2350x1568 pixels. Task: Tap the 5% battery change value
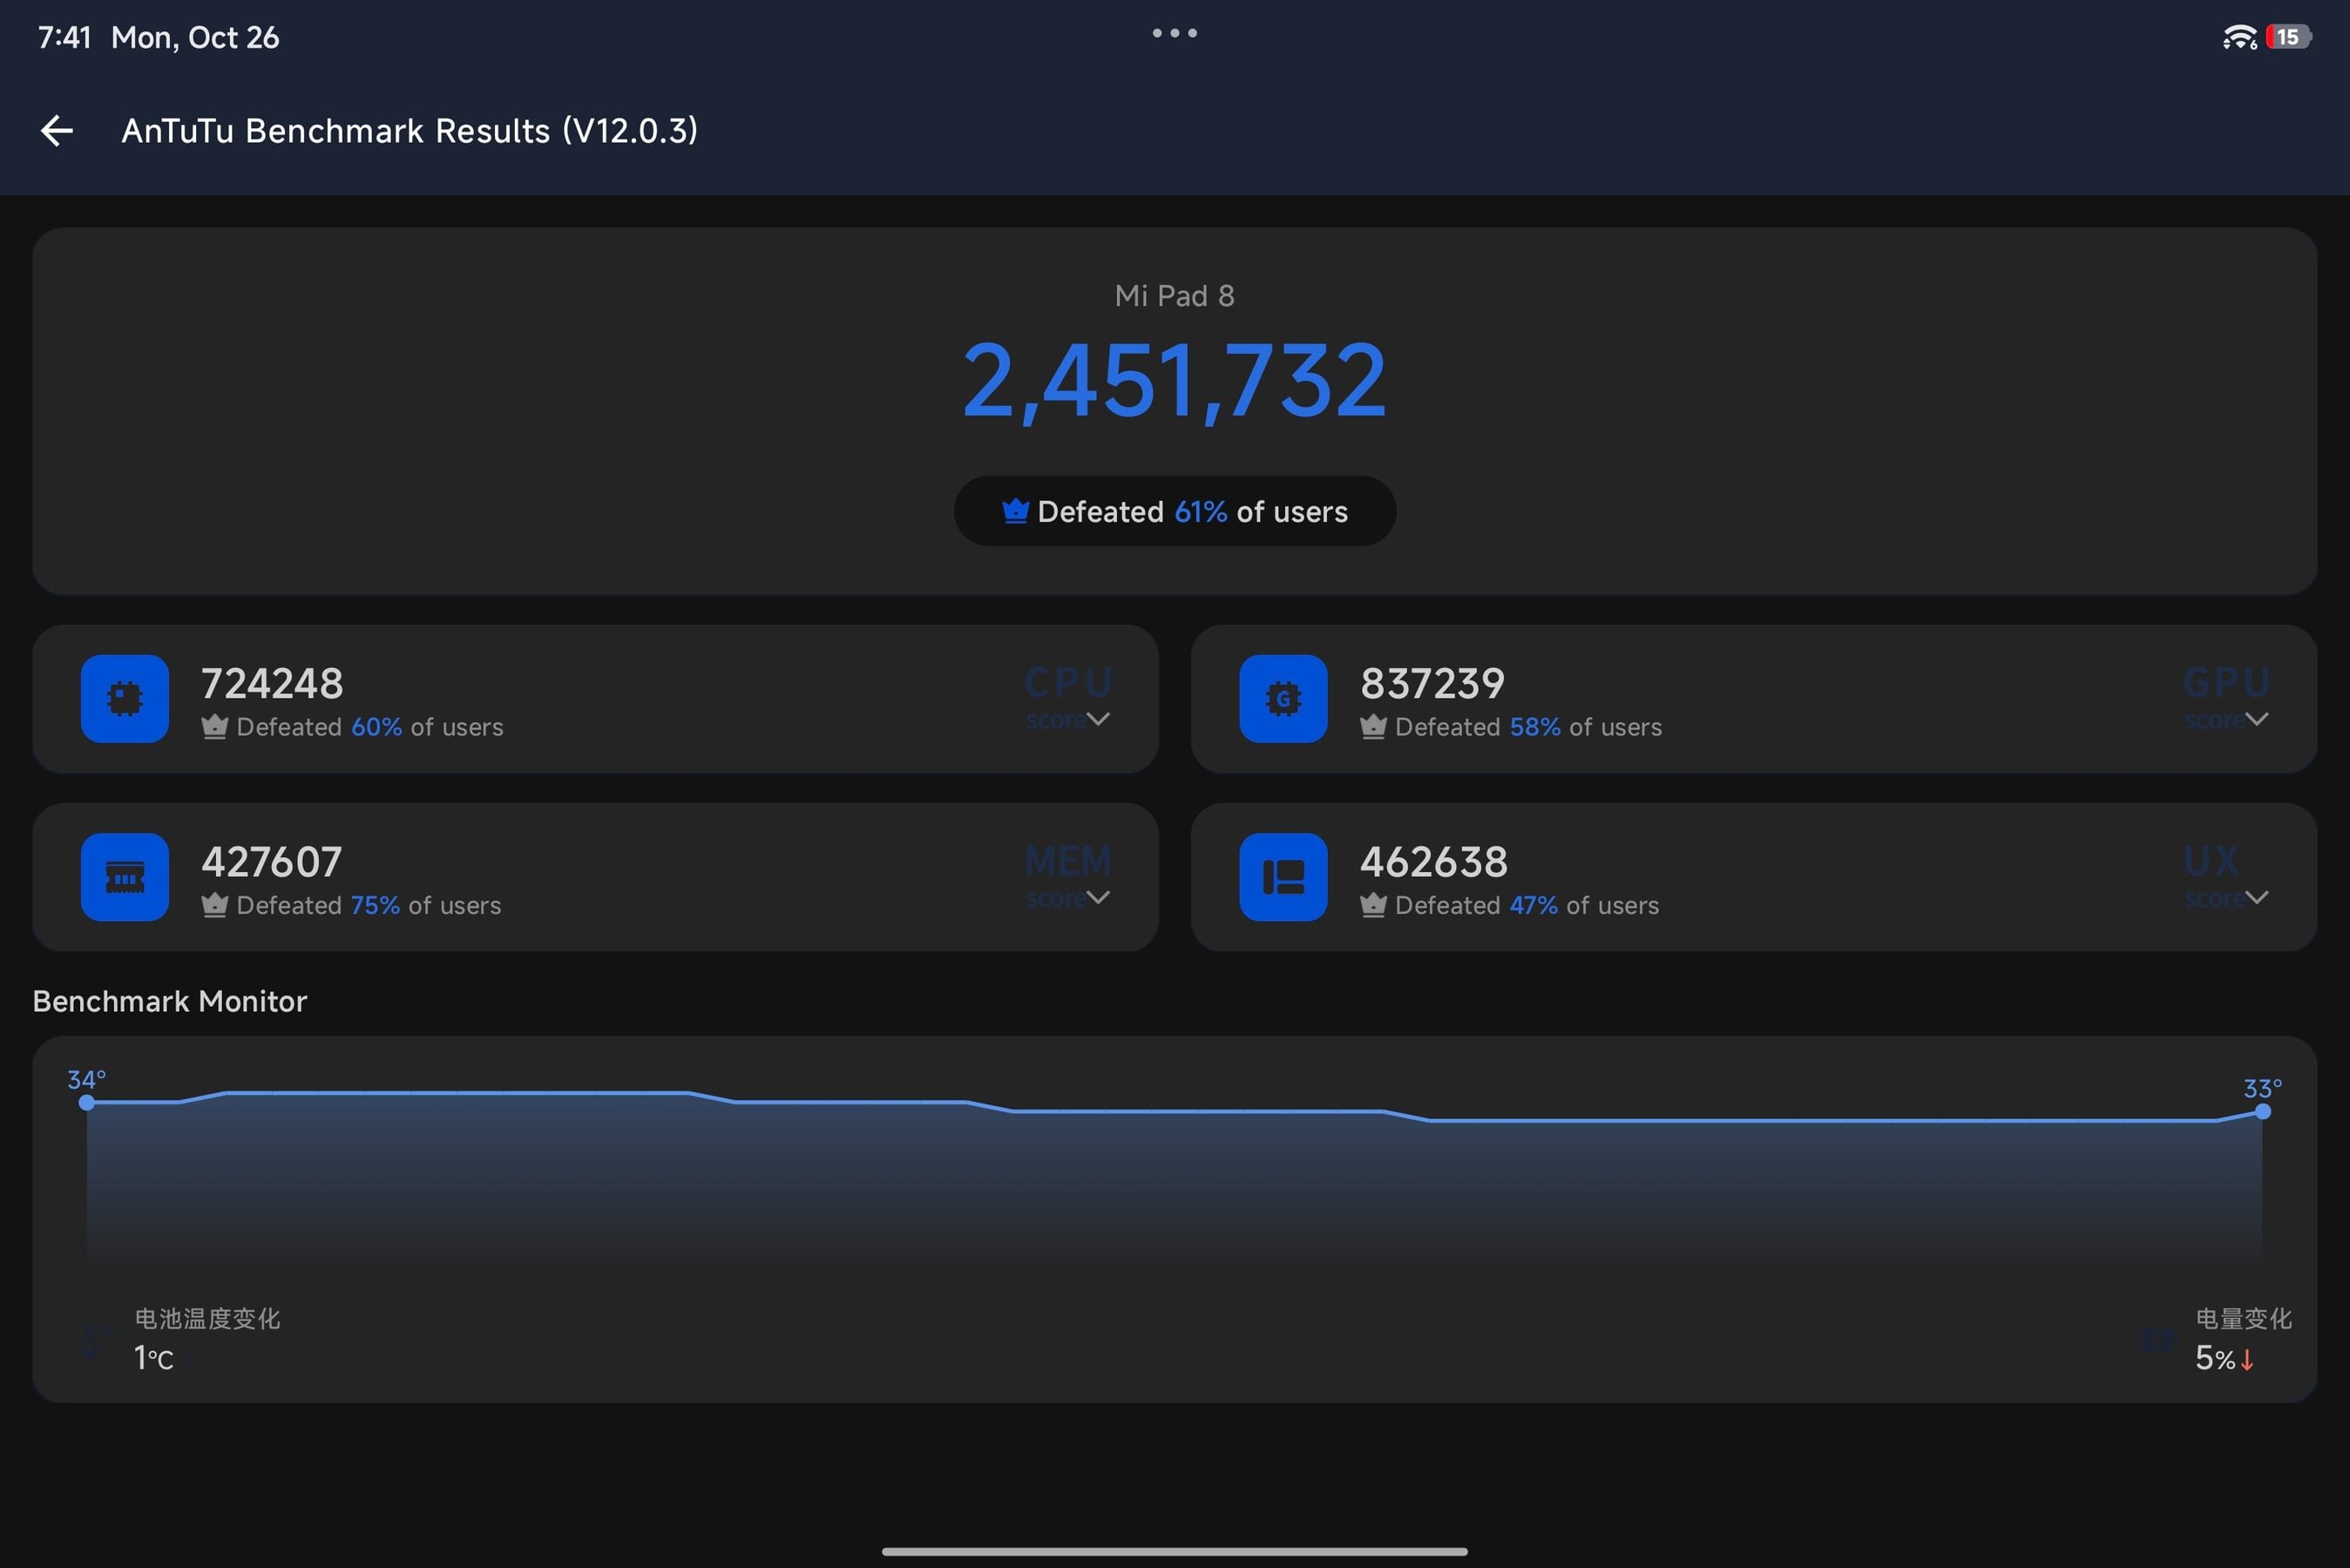pyautogui.click(x=2214, y=1358)
